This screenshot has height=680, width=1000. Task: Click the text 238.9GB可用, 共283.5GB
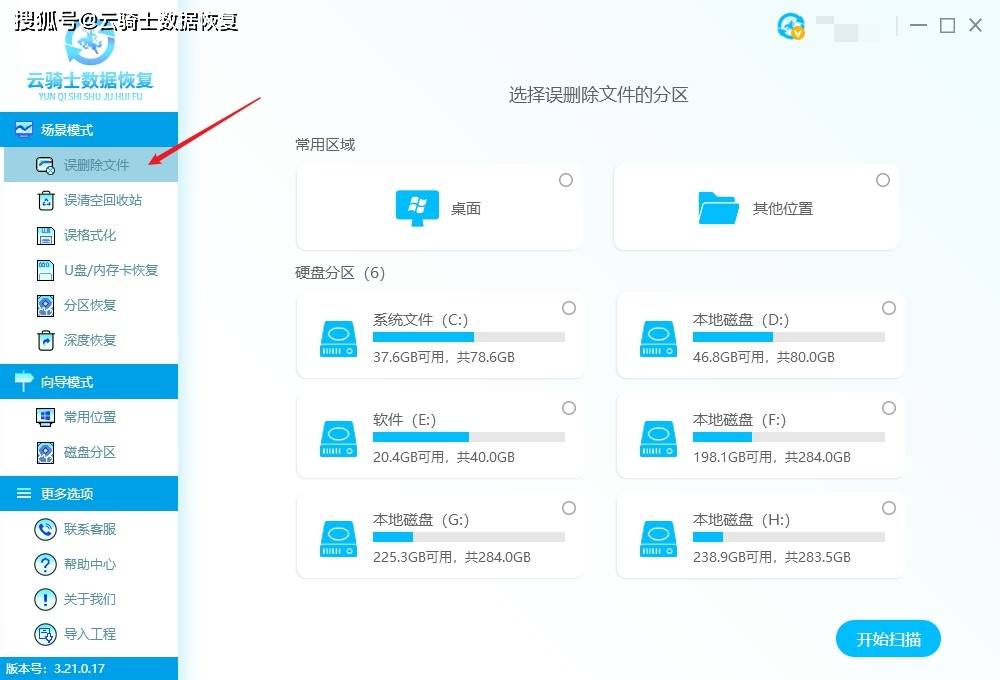pyautogui.click(x=772, y=558)
